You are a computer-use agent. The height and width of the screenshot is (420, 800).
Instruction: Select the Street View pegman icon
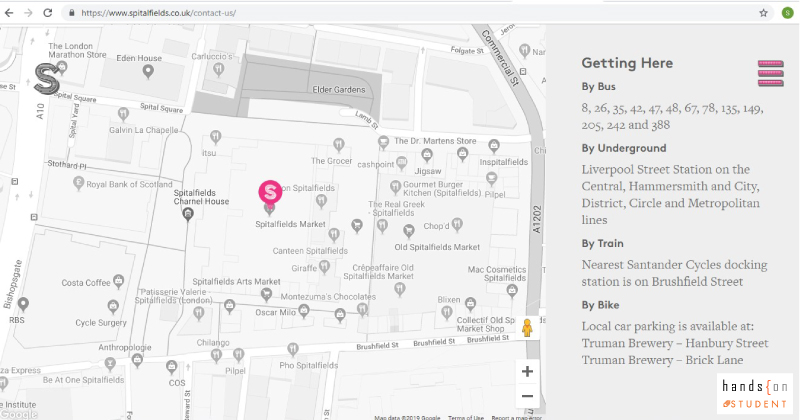526,328
